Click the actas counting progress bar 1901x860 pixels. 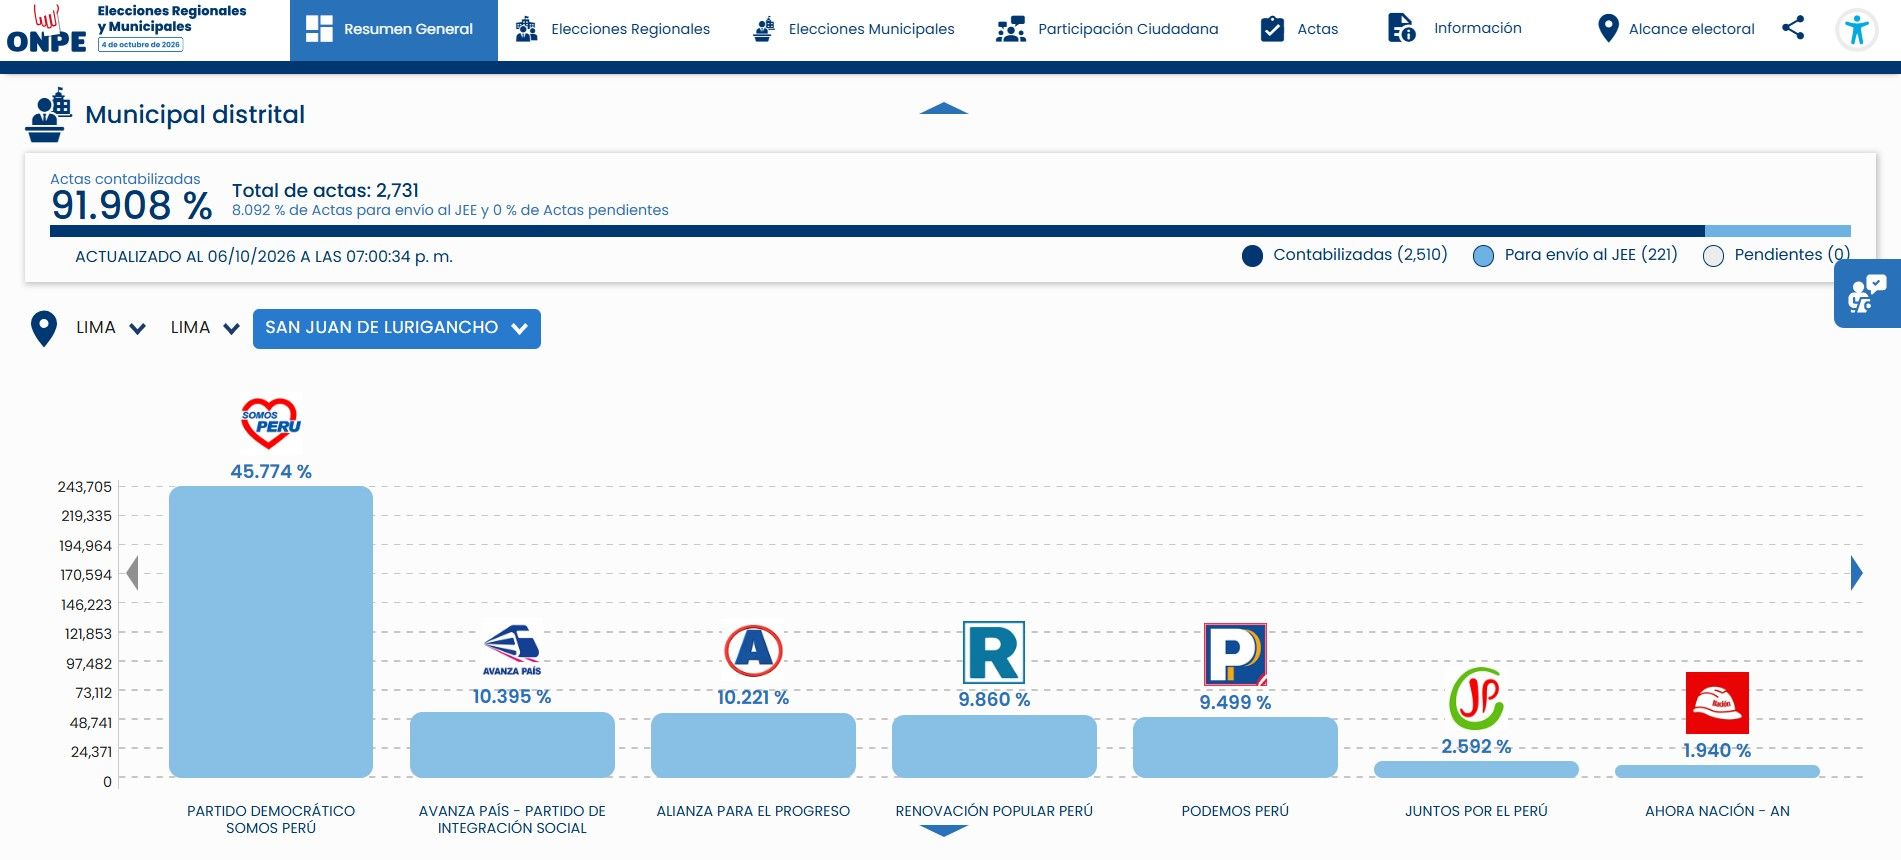pyautogui.click(x=950, y=231)
